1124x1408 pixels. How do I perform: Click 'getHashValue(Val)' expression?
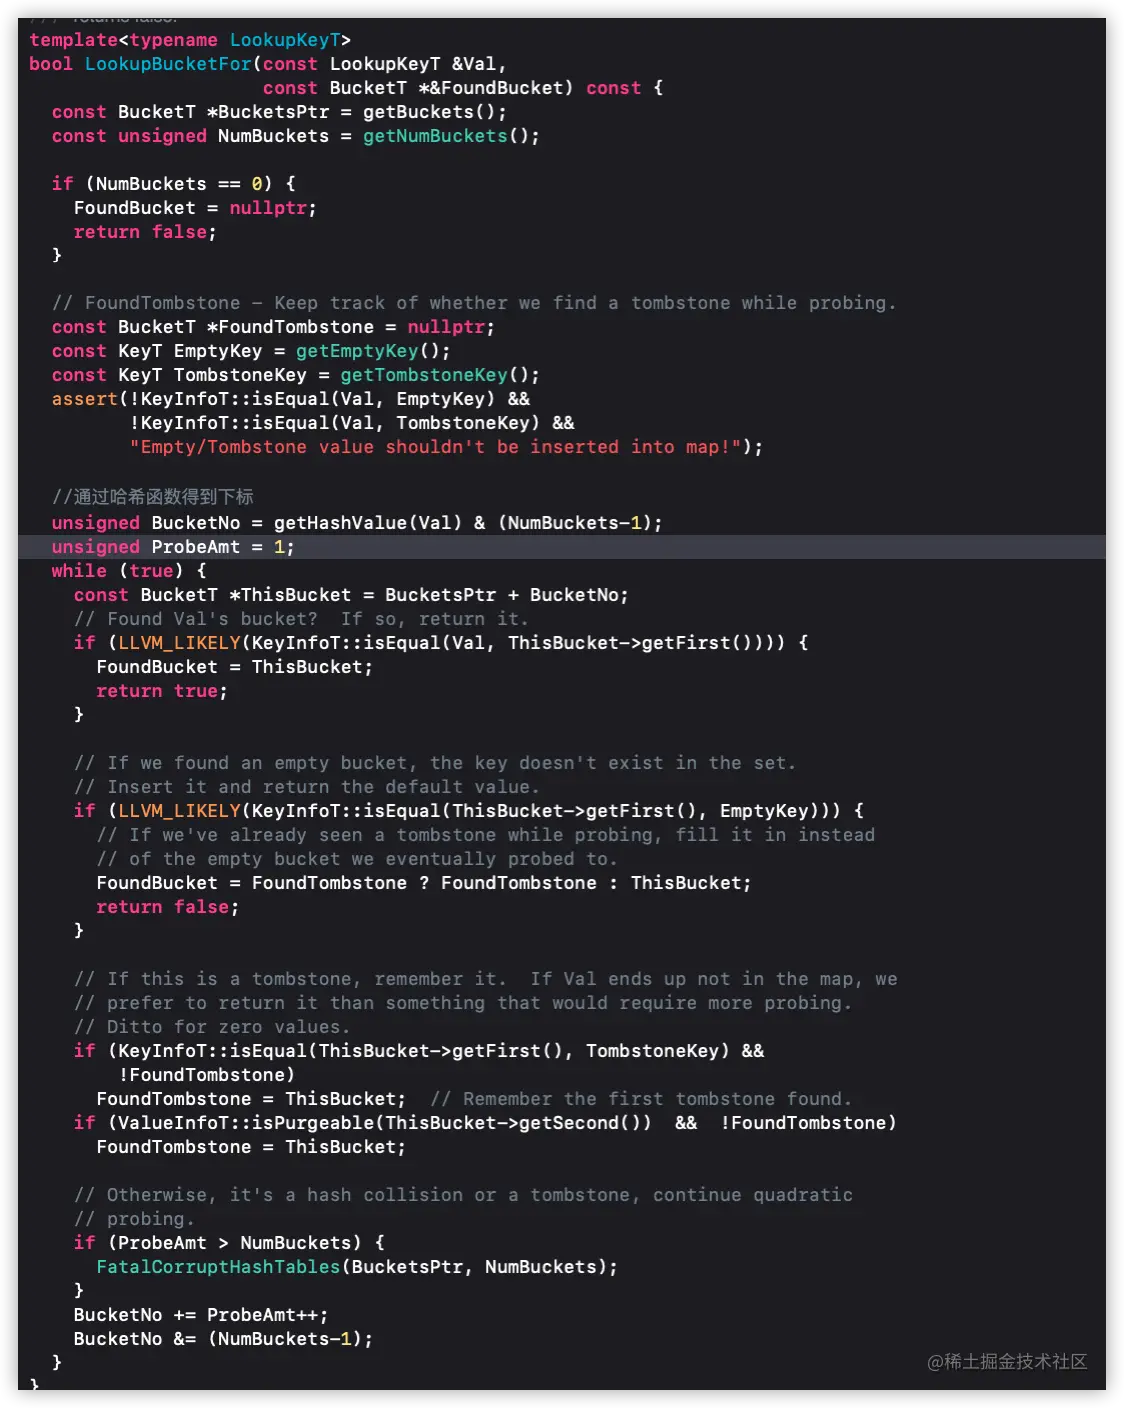click(368, 523)
